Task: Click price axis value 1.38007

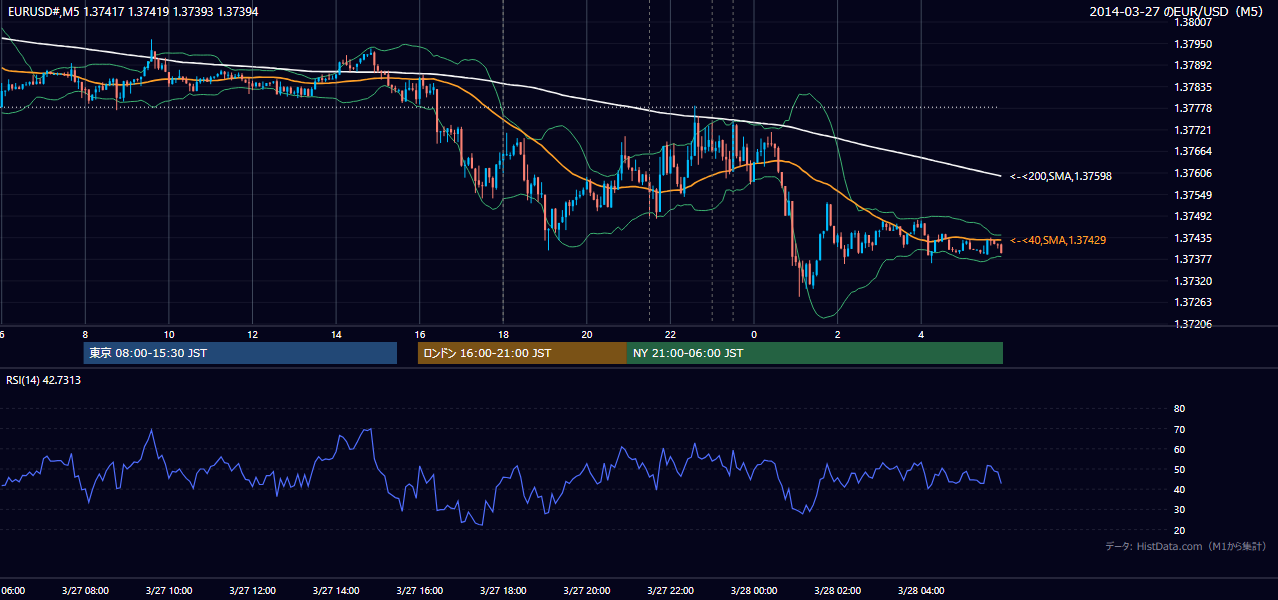Action: [1193, 23]
